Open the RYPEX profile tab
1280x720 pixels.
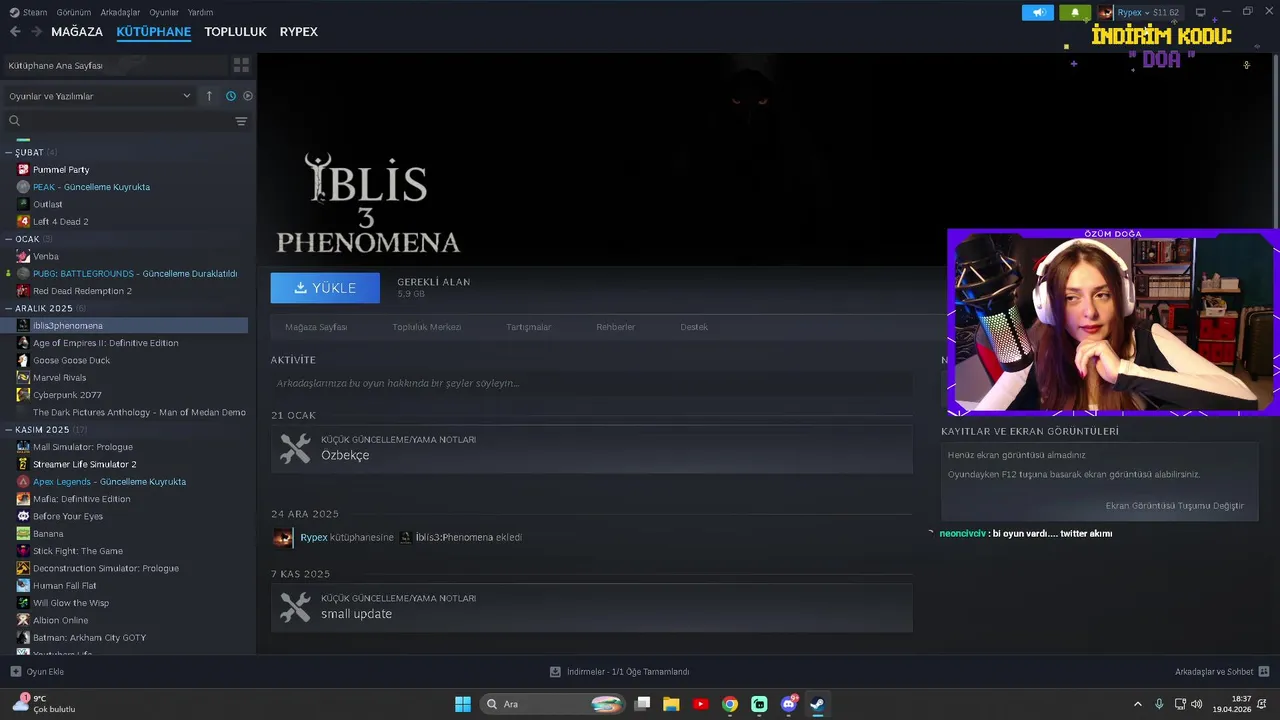(299, 32)
